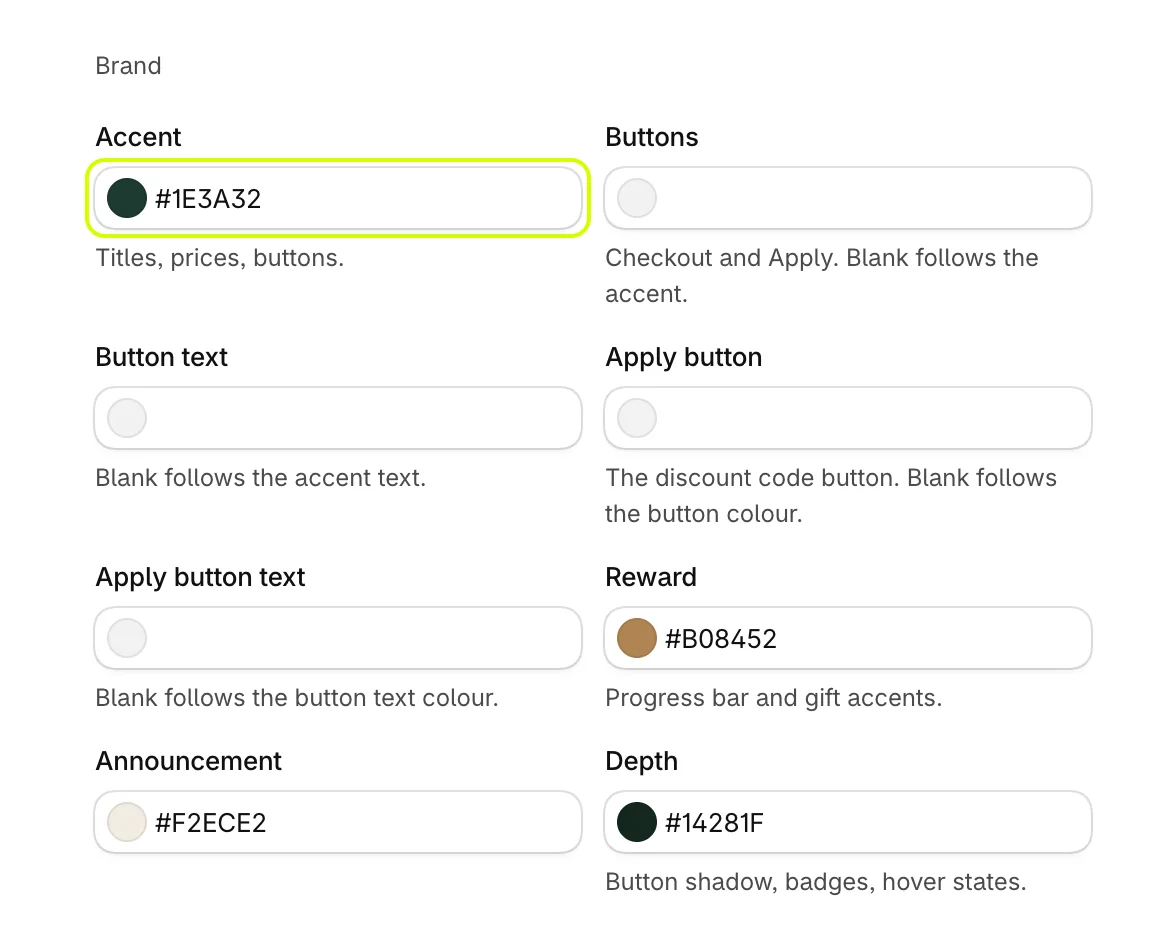This screenshot has height=948, width=1172.
Task: Click the Depth hex field #14281F
Action: (848, 822)
